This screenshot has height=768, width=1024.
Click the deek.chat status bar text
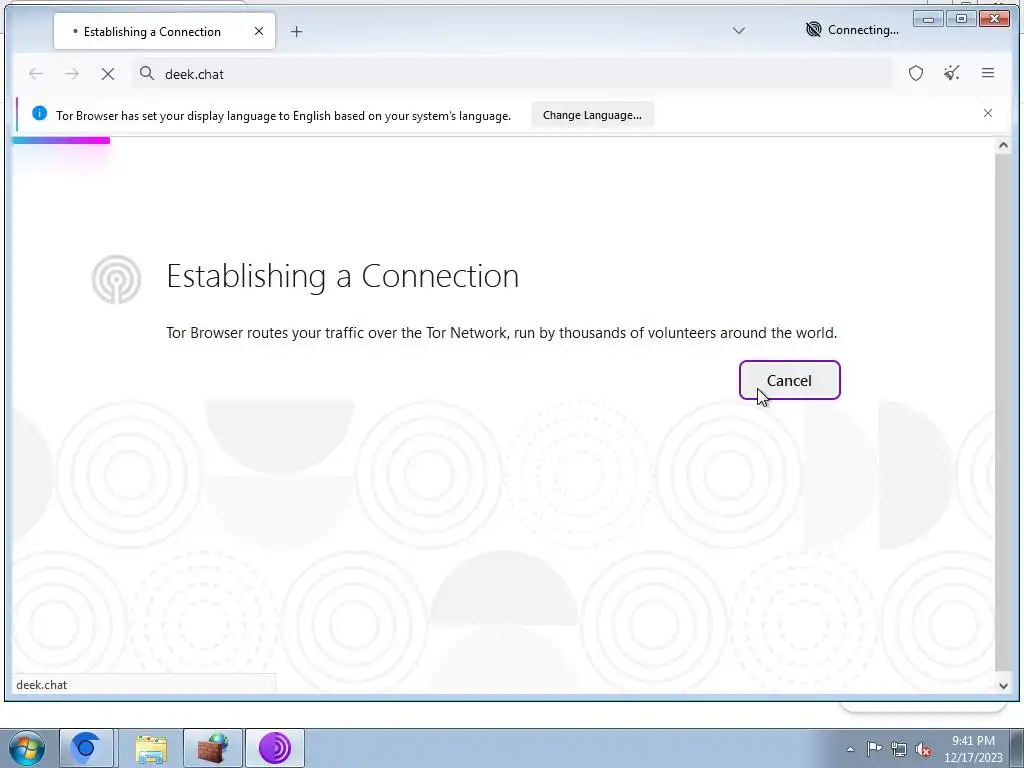pos(42,684)
